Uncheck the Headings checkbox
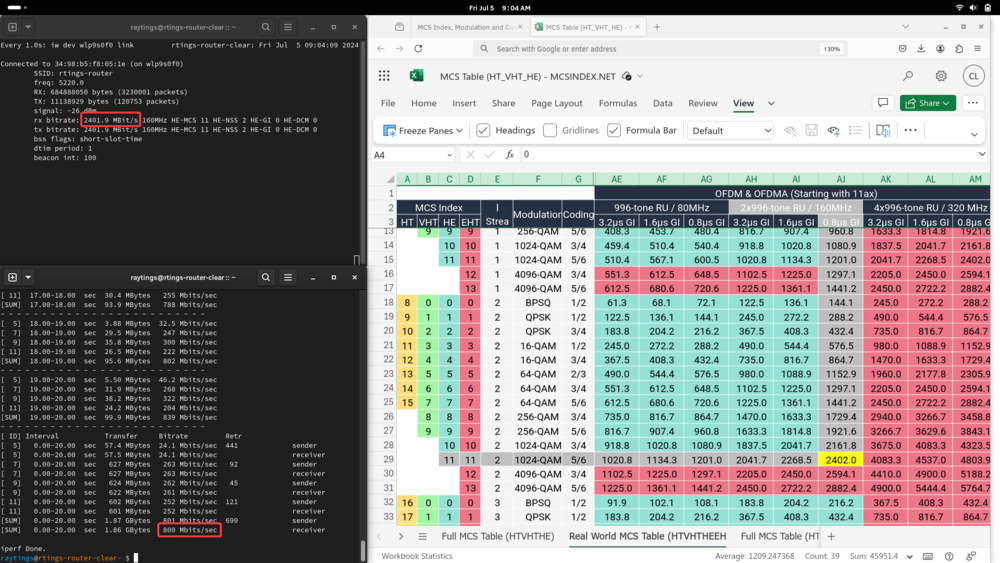The height and width of the screenshot is (563, 1000). point(483,130)
